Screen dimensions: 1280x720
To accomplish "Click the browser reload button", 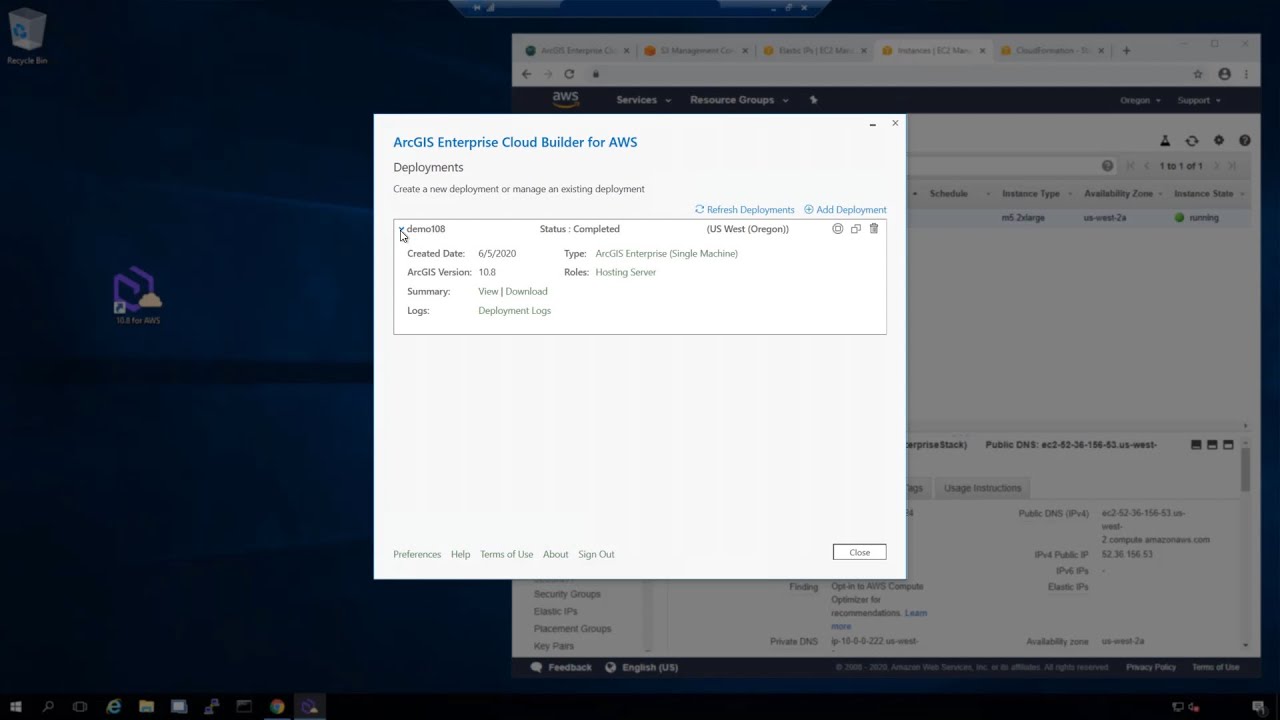I will click(569, 74).
